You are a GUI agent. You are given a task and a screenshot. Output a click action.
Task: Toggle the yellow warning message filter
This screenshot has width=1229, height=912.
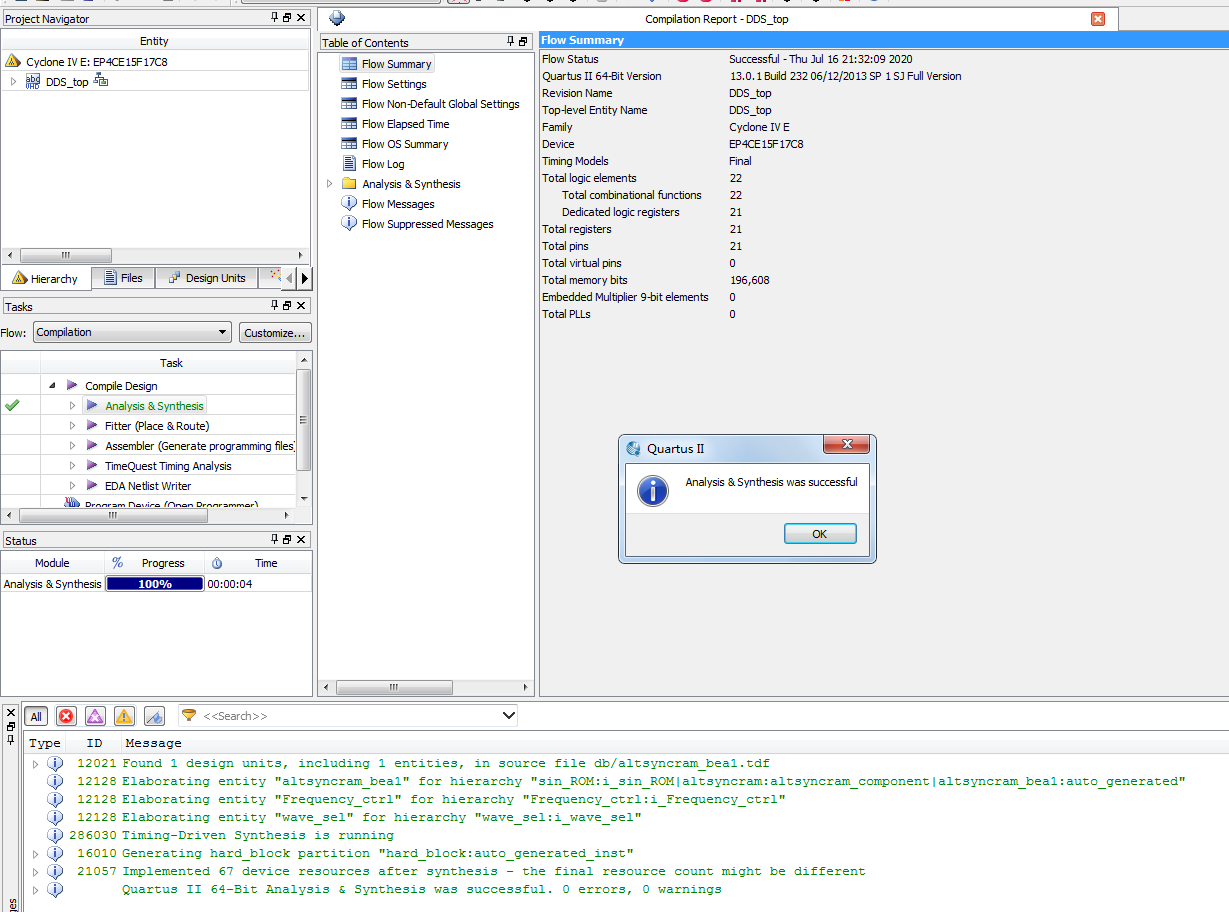coord(124,716)
